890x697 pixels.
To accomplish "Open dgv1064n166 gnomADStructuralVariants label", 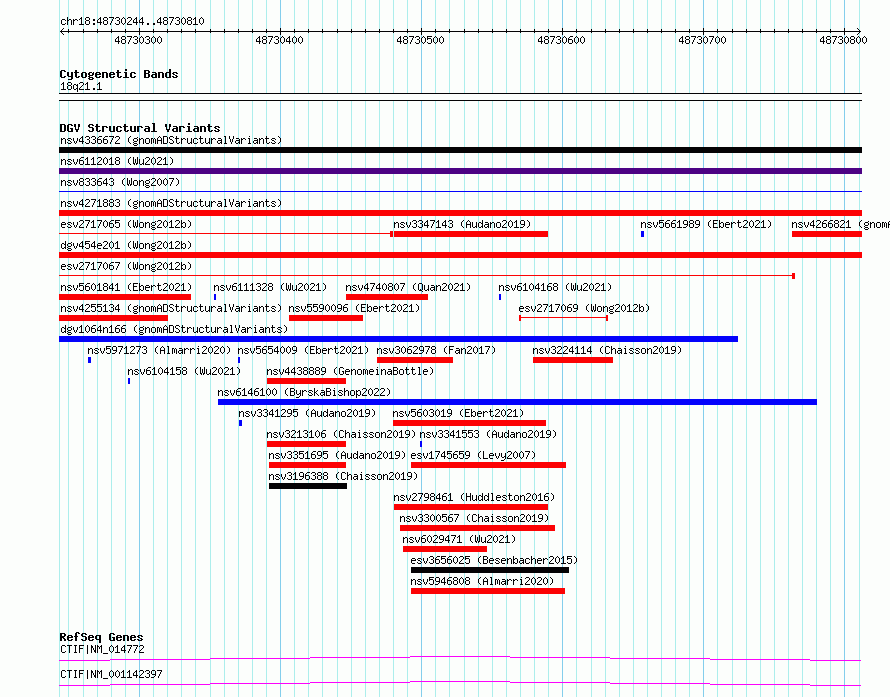I will point(174,329).
